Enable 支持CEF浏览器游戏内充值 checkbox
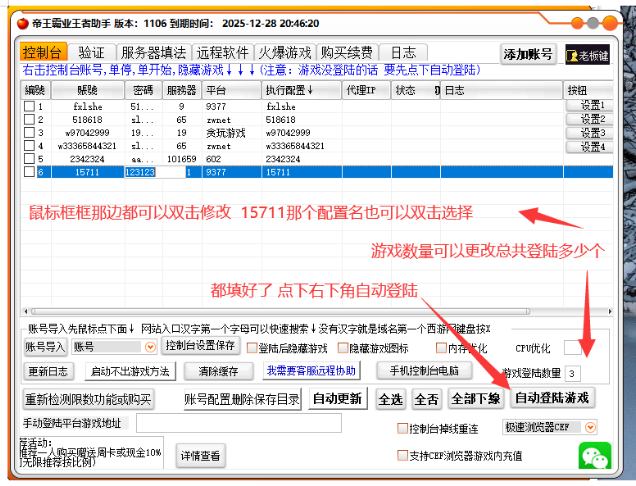Image resolution: width=636 pixels, height=486 pixels. tap(402, 455)
